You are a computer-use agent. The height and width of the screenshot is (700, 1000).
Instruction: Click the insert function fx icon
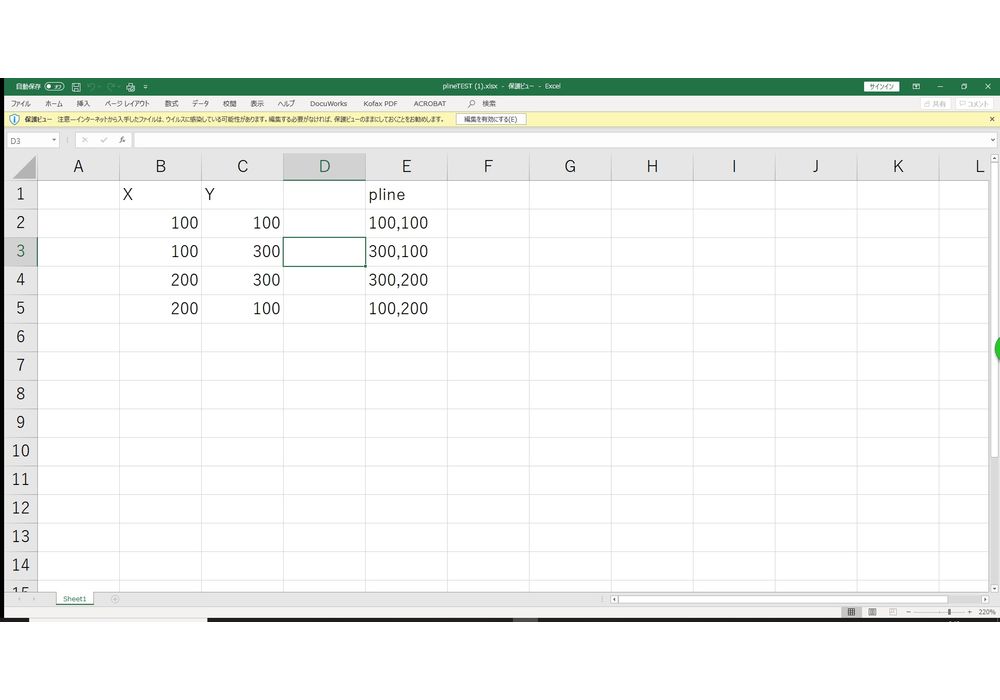(121, 141)
